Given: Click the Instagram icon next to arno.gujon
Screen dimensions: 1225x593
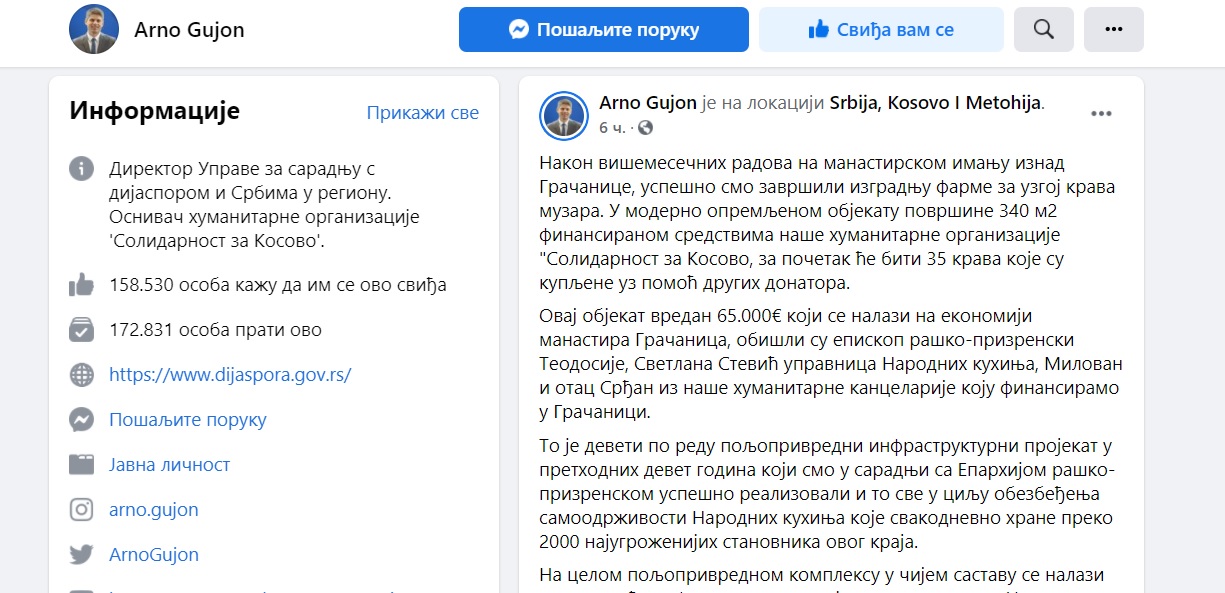Looking at the screenshot, I should point(82,510).
